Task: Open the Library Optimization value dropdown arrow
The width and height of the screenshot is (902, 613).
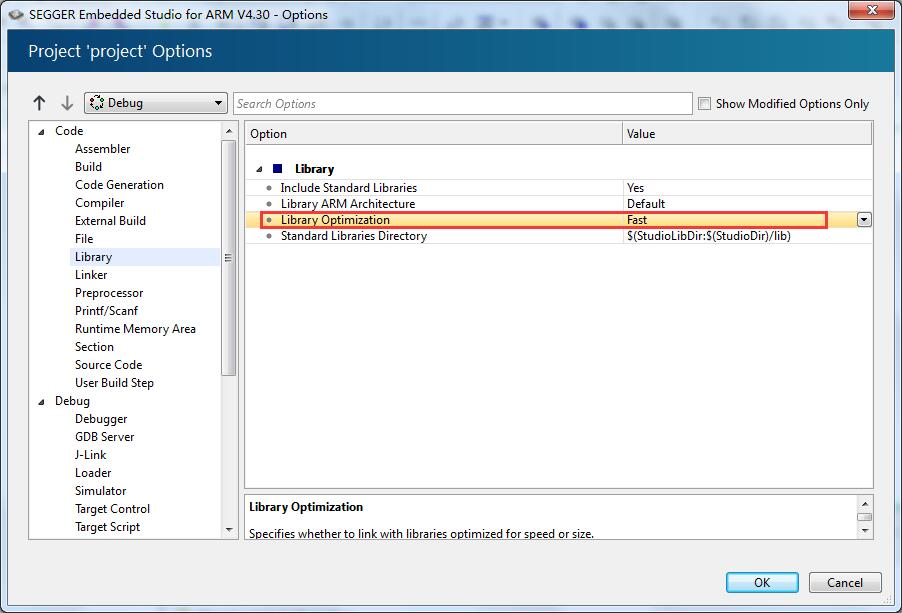Action: pos(863,220)
